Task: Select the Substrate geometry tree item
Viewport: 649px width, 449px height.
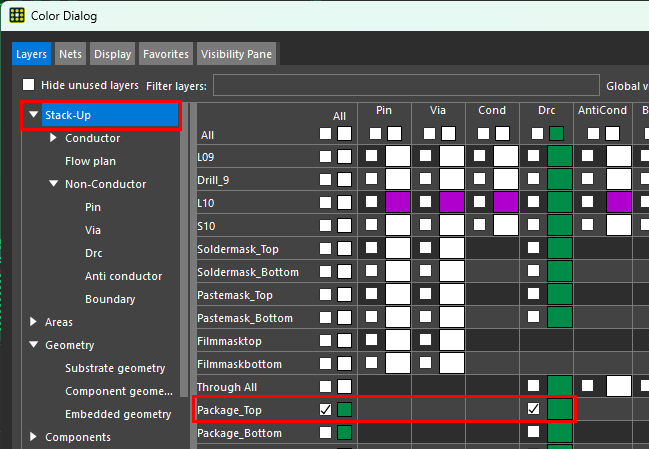Action: pos(115,368)
